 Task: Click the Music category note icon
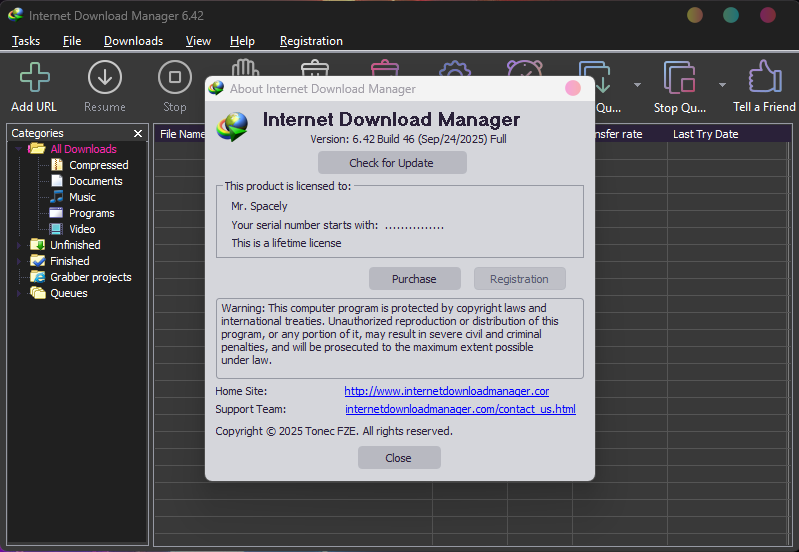[x=57, y=197]
